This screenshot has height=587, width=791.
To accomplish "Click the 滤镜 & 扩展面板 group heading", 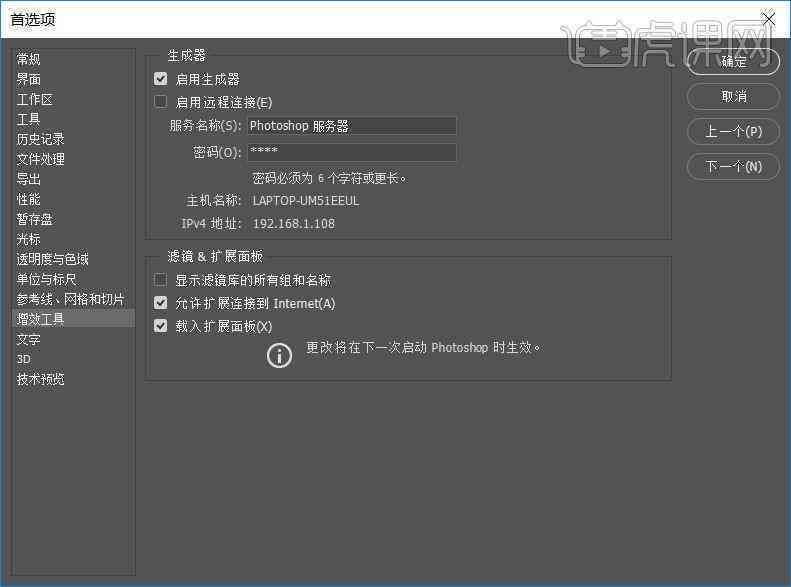I will tap(215, 257).
